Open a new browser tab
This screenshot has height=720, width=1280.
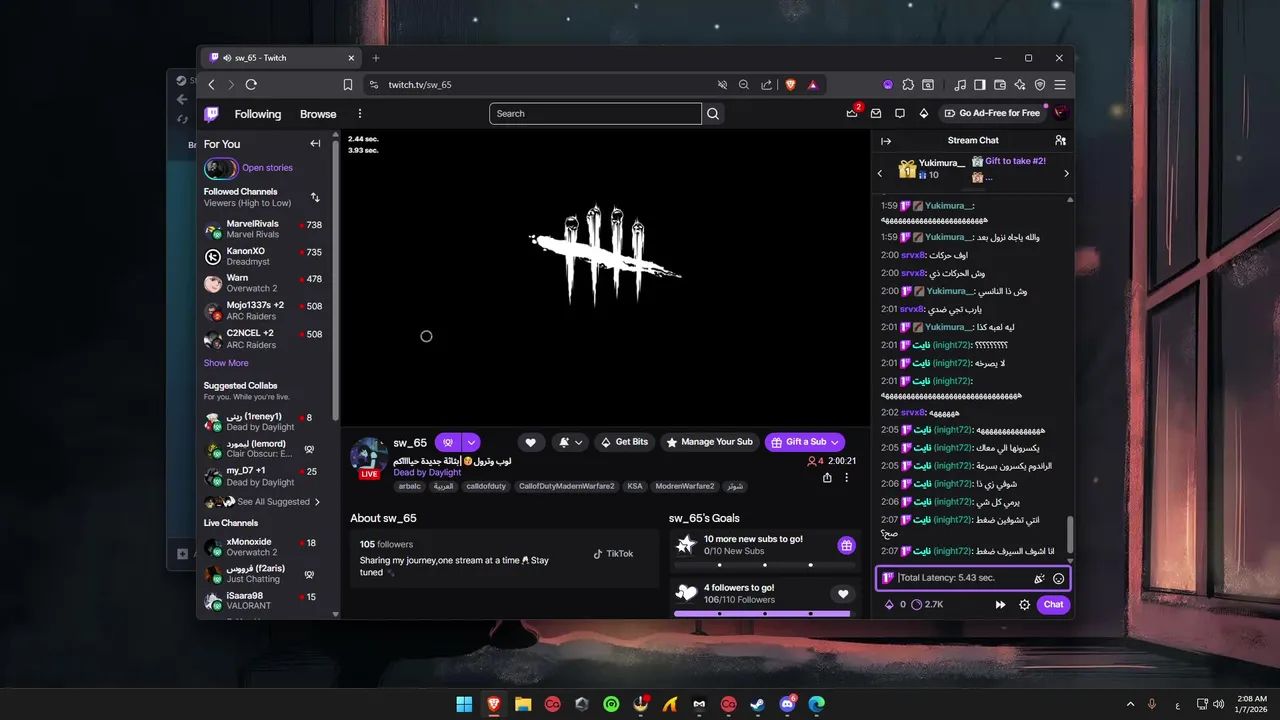point(376,58)
